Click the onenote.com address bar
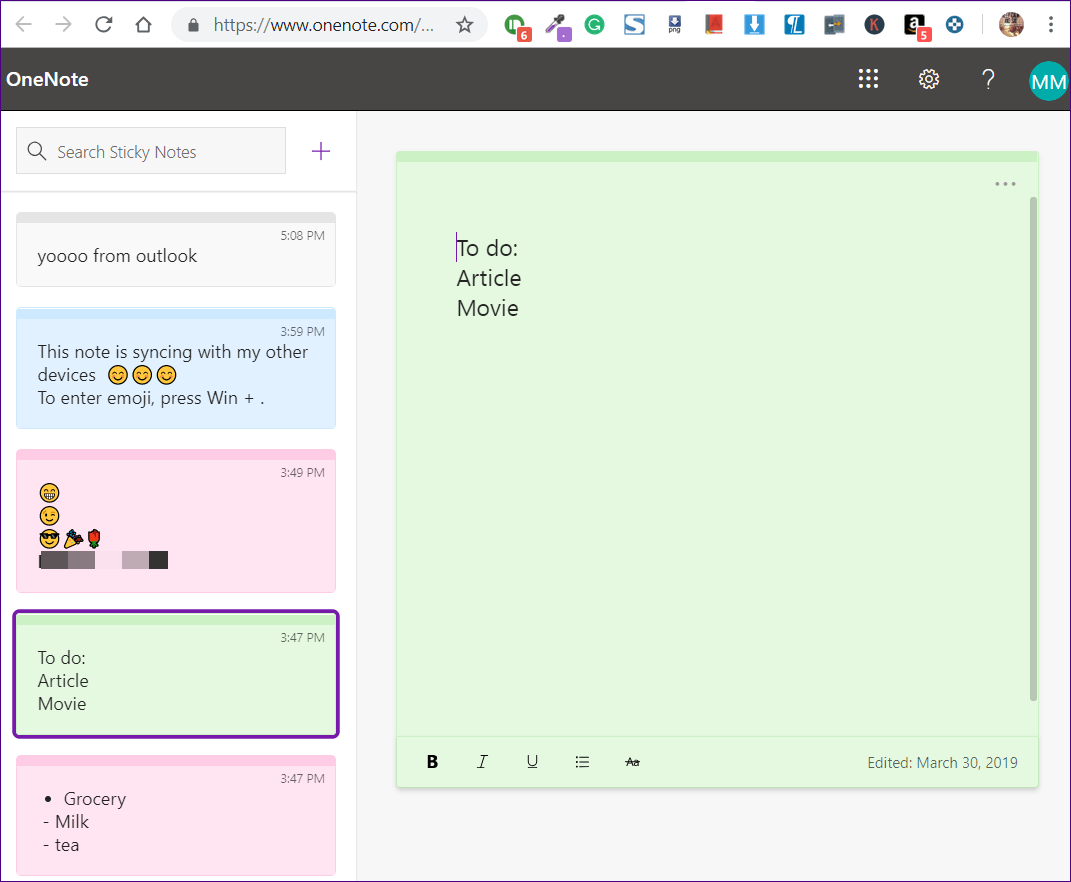The image size is (1071, 882). (323, 25)
